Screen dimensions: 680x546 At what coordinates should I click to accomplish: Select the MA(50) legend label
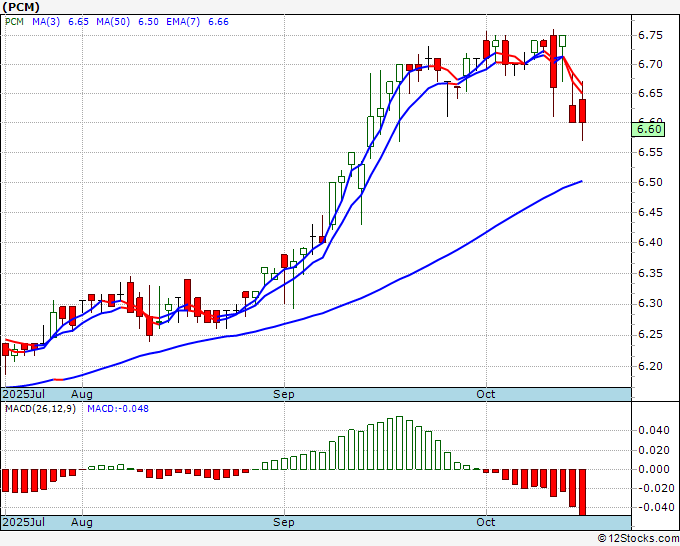113,22
